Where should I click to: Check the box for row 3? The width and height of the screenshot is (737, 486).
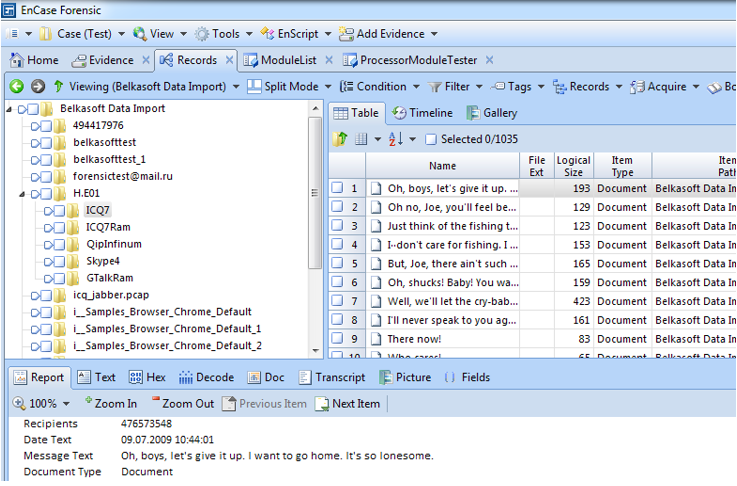click(337, 226)
